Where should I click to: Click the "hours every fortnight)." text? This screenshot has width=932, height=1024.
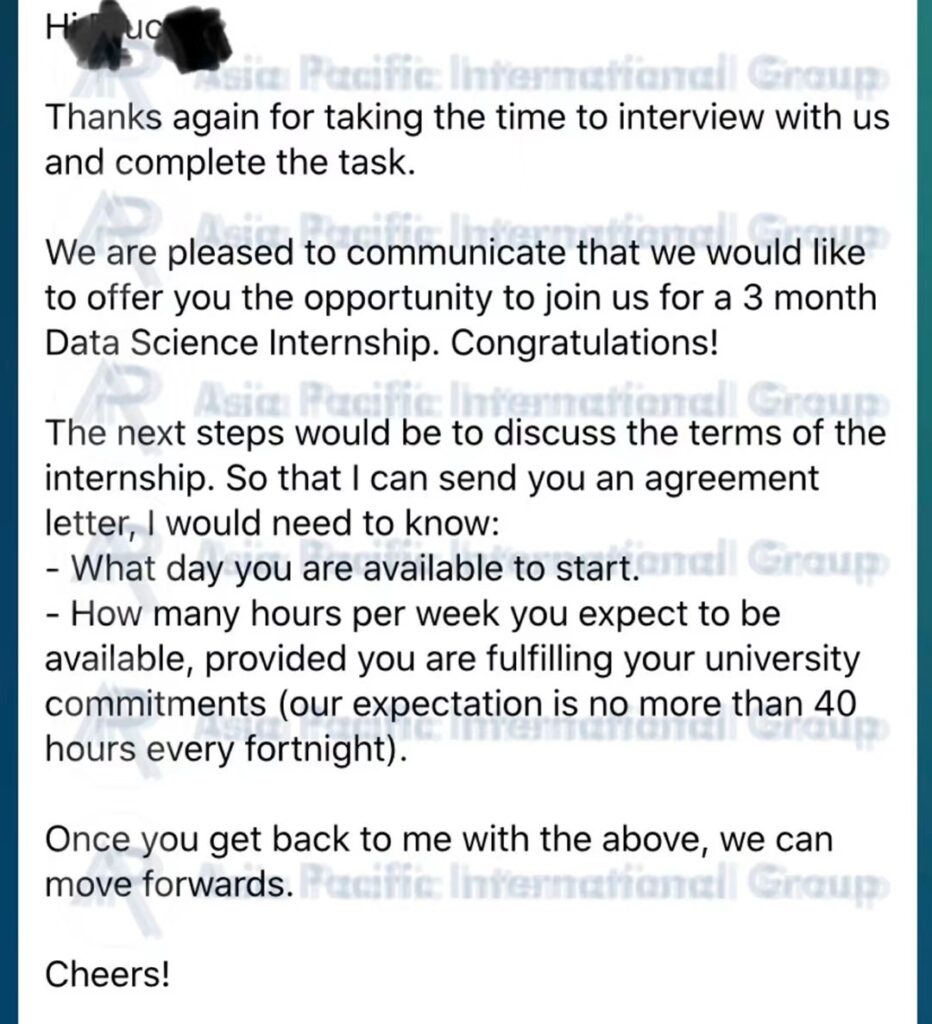click(x=225, y=750)
